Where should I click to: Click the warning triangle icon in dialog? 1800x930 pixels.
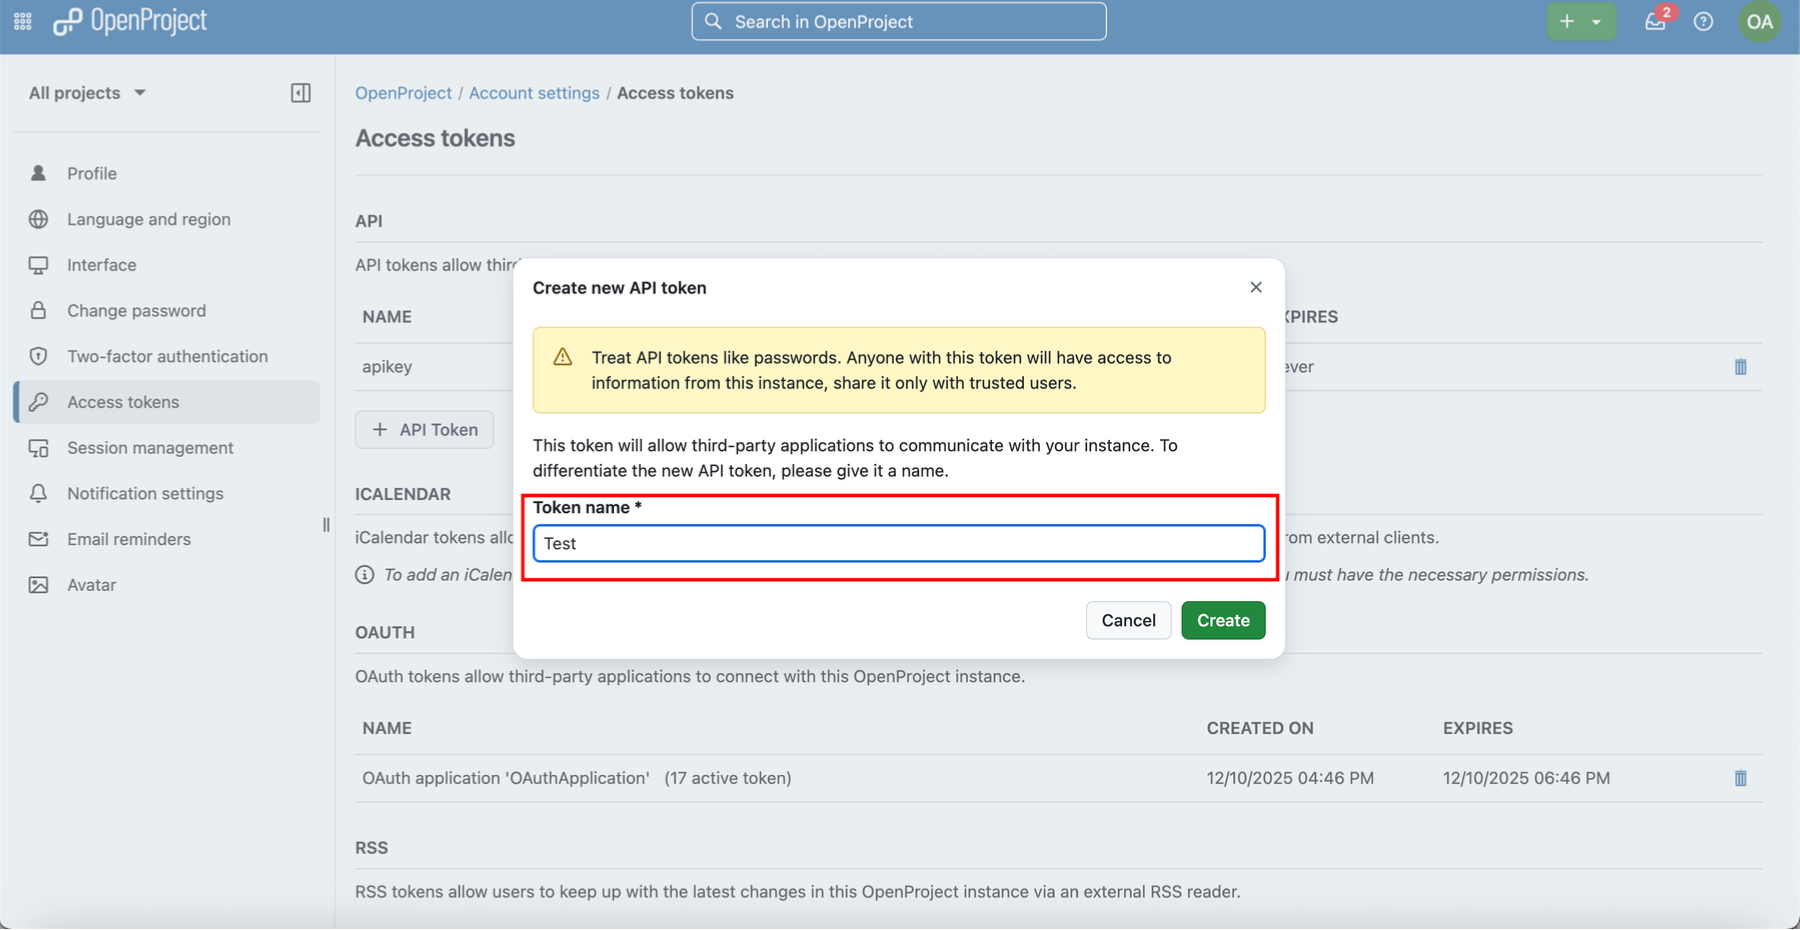point(563,357)
